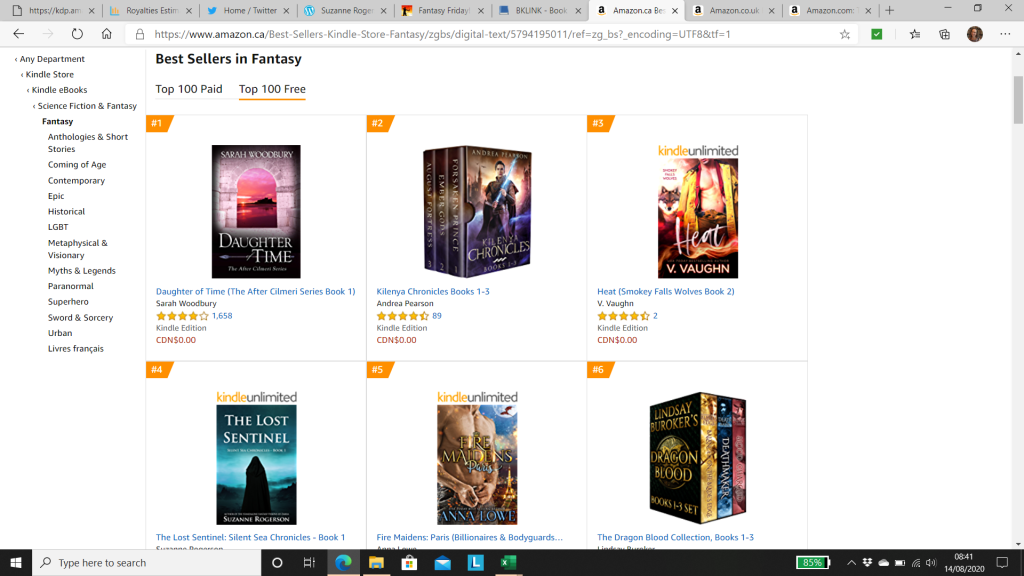Show hidden system tray icons chevron
This screenshot has width=1024, height=576.
coord(851,562)
